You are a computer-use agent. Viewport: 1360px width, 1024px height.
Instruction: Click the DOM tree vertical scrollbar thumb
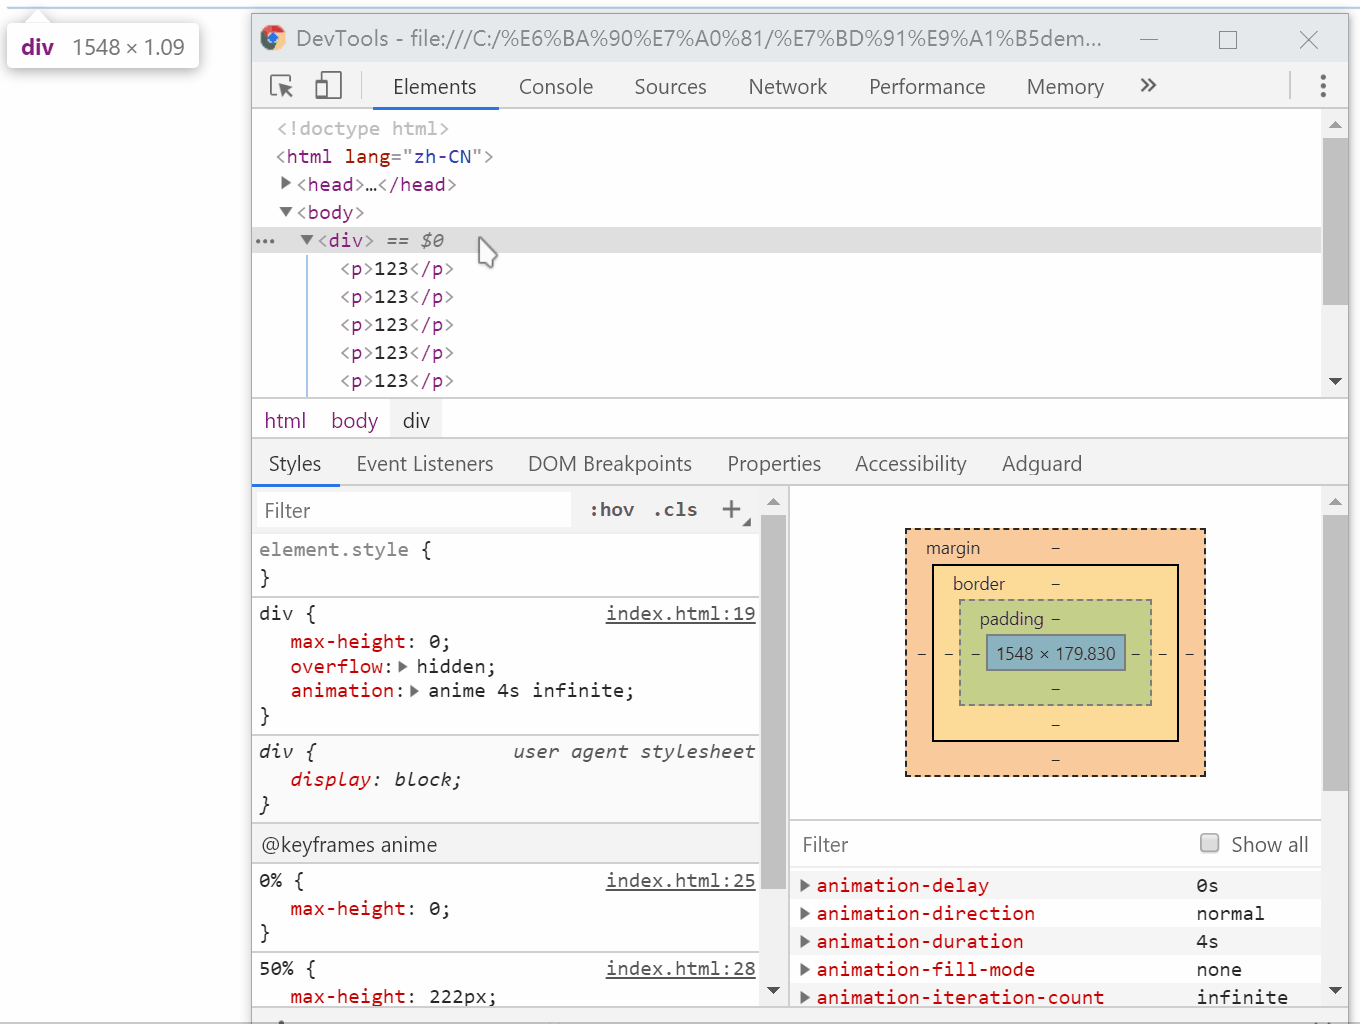1335,221
